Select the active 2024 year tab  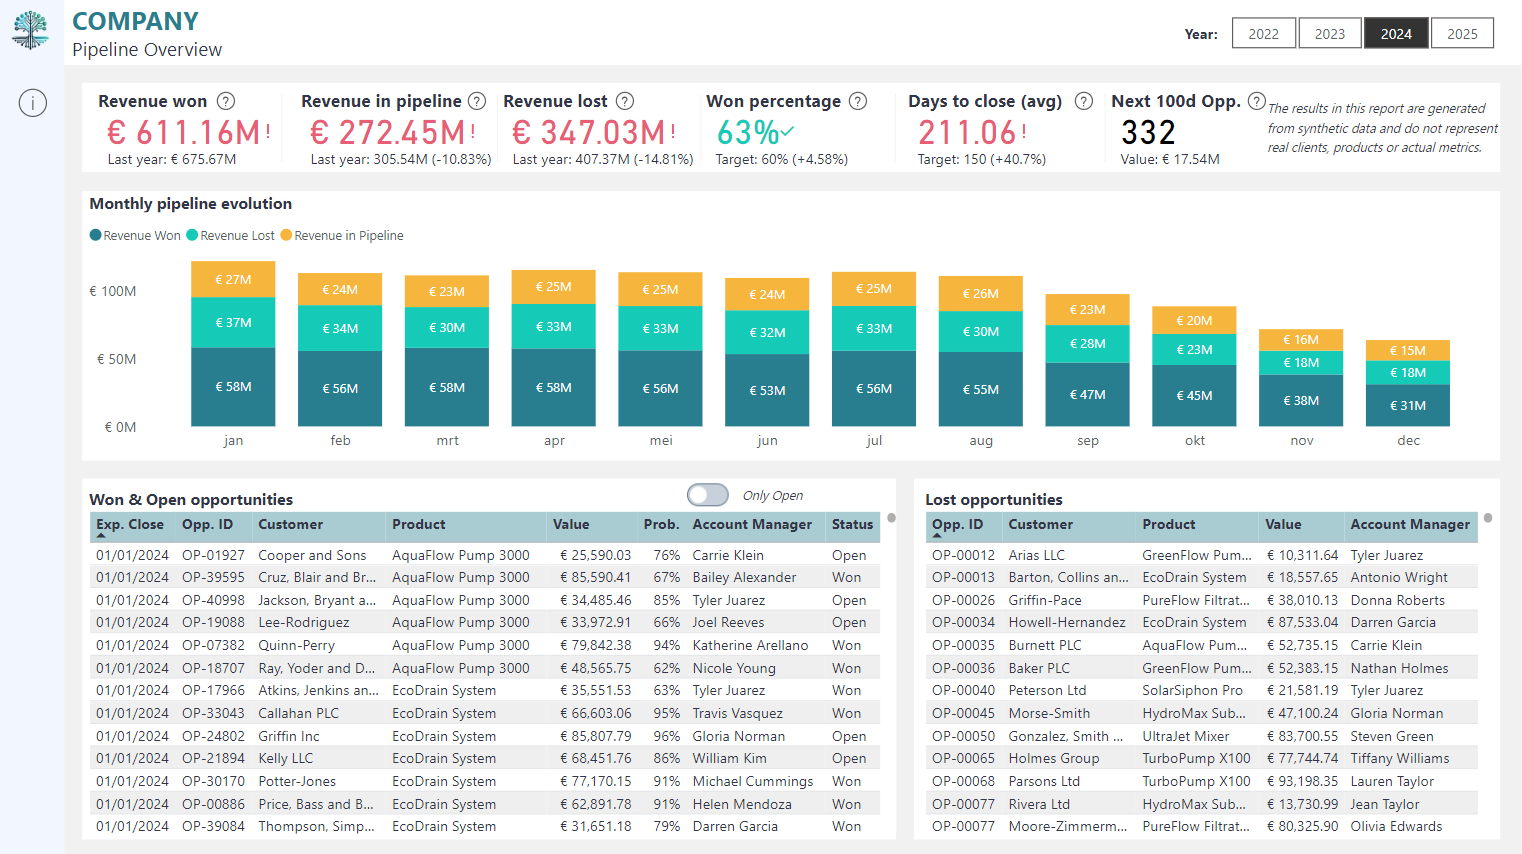coord(1396,33)
